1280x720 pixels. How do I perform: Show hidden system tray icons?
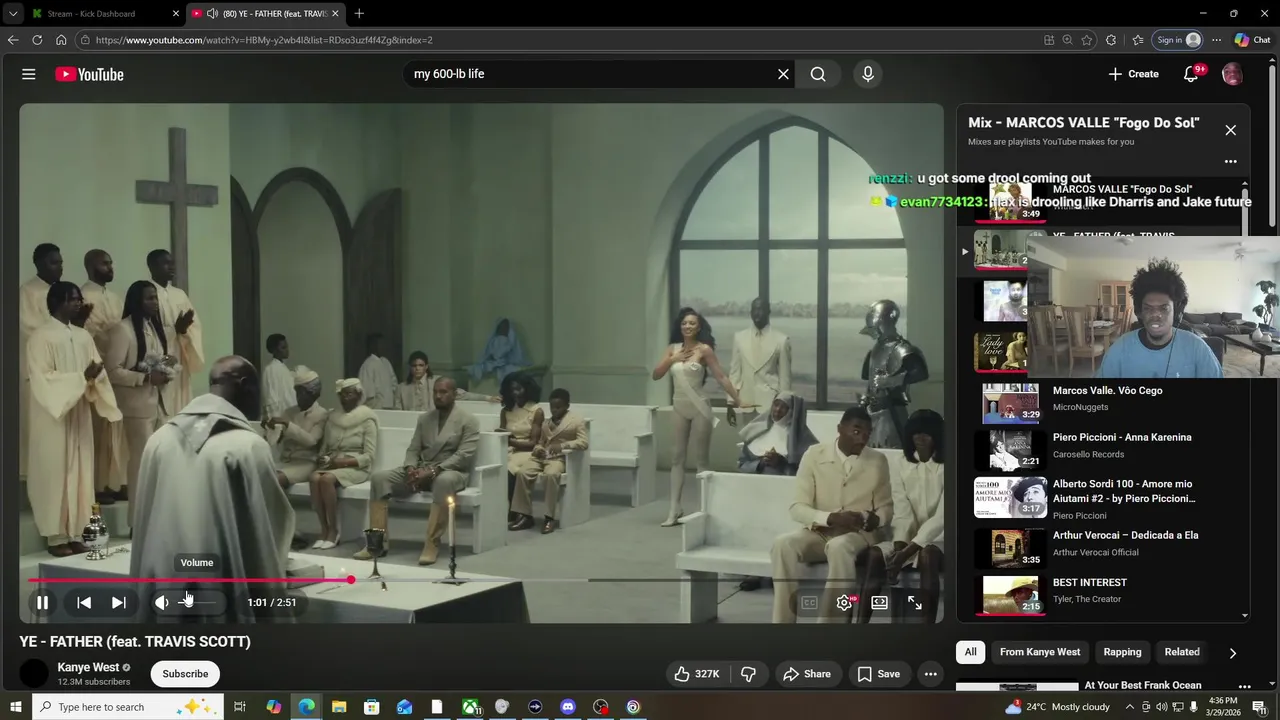coord(1130,707)
